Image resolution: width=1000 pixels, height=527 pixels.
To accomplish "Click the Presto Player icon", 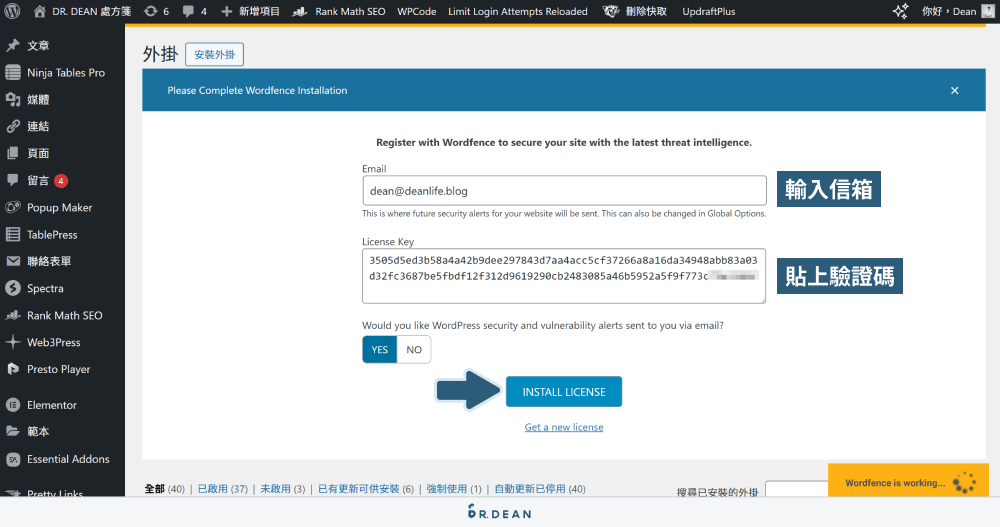I will pyautogui.click(x=13, y=369).
